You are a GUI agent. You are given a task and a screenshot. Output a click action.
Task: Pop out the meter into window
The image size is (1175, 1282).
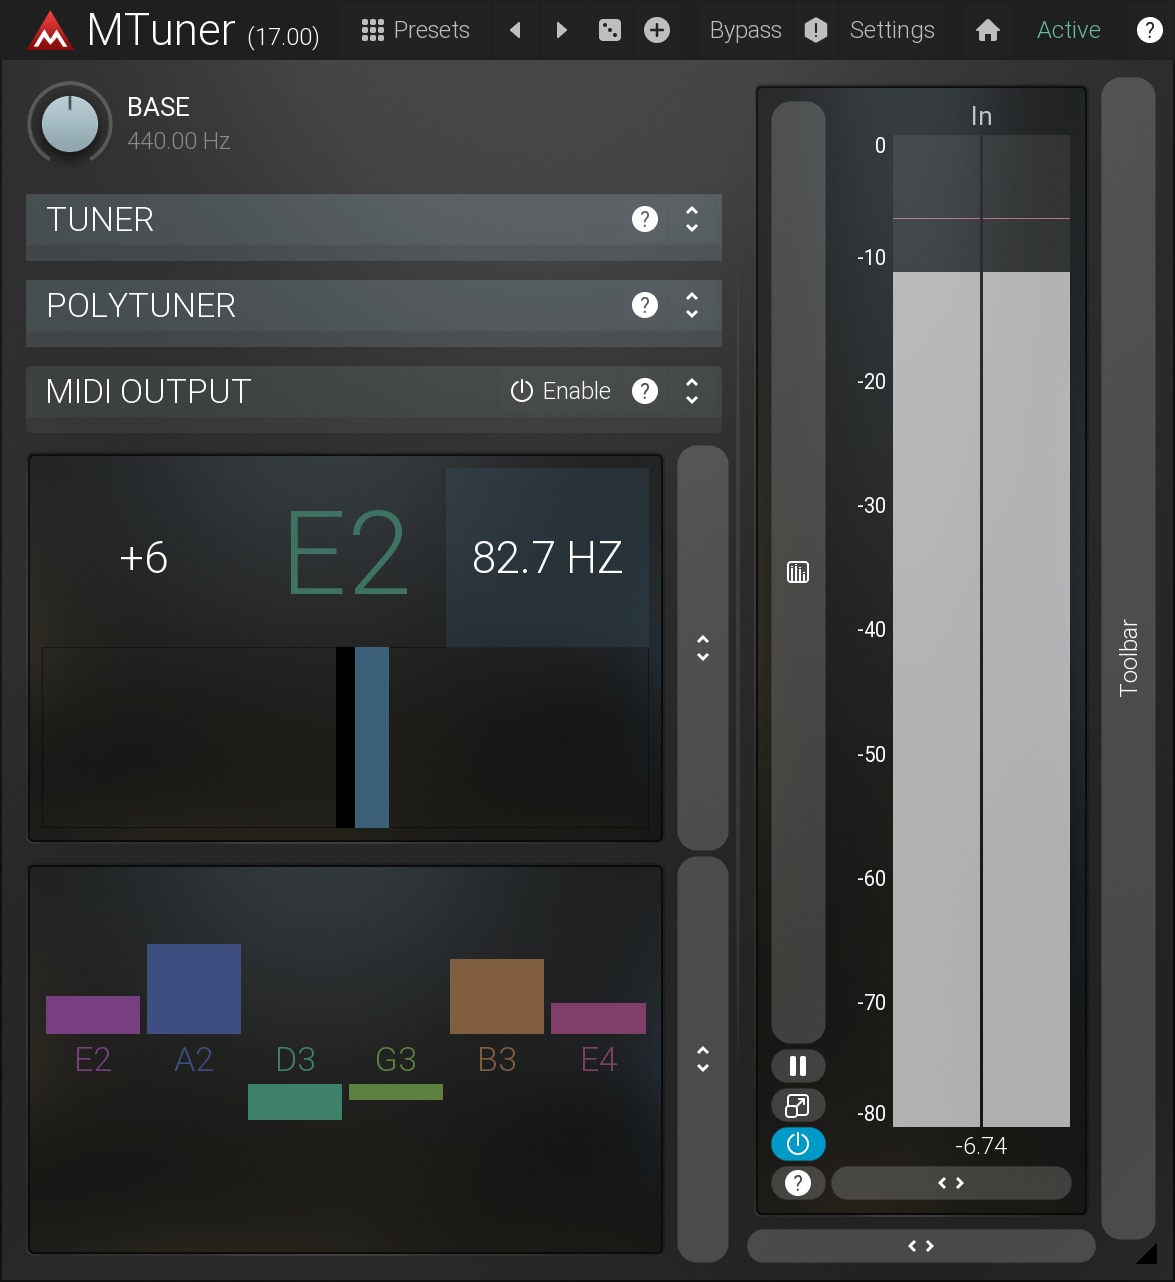798,1105
